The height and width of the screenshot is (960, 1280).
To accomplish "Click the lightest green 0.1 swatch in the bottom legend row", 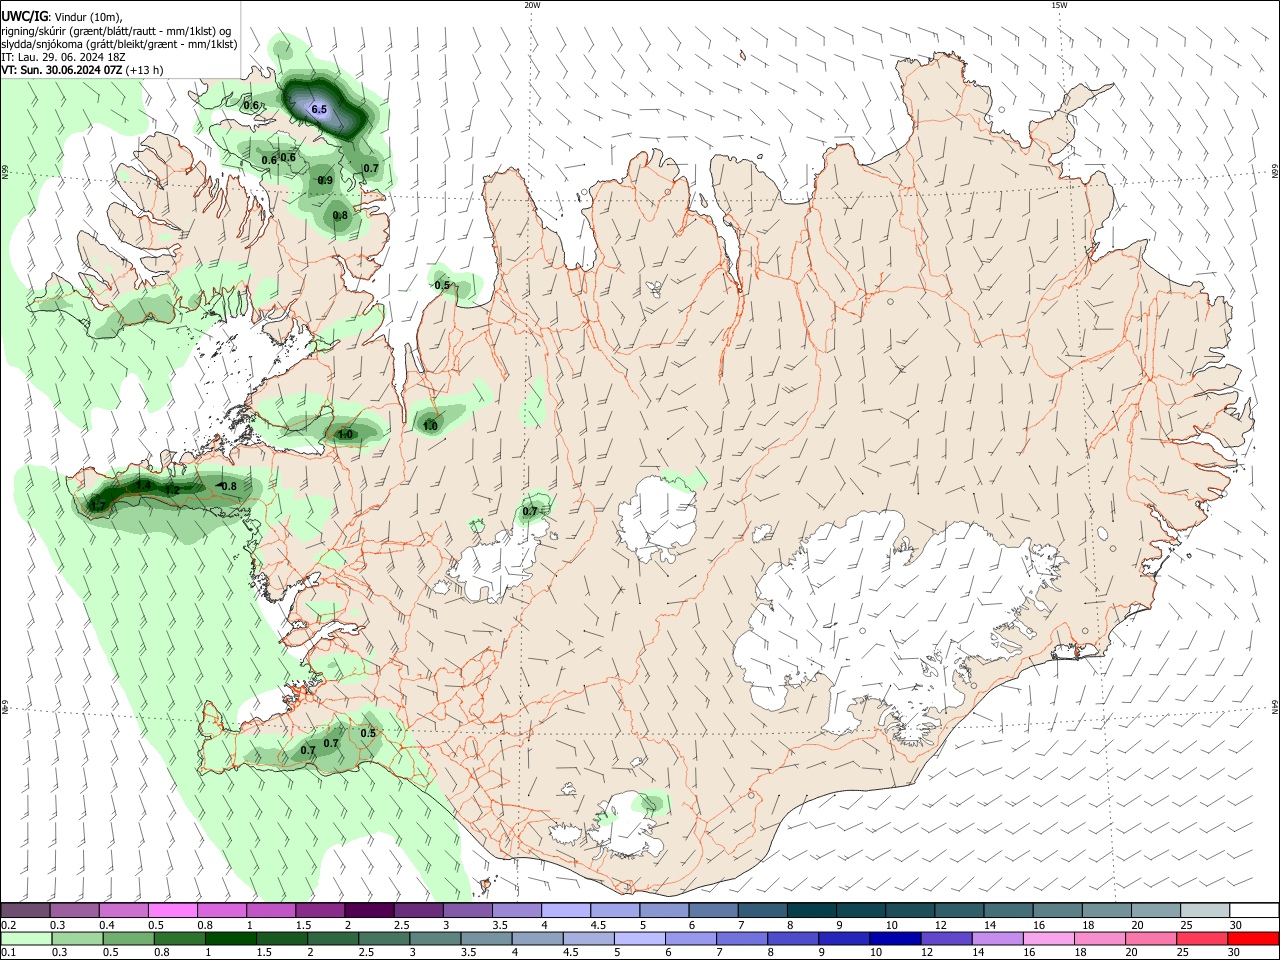I will 25,938.
